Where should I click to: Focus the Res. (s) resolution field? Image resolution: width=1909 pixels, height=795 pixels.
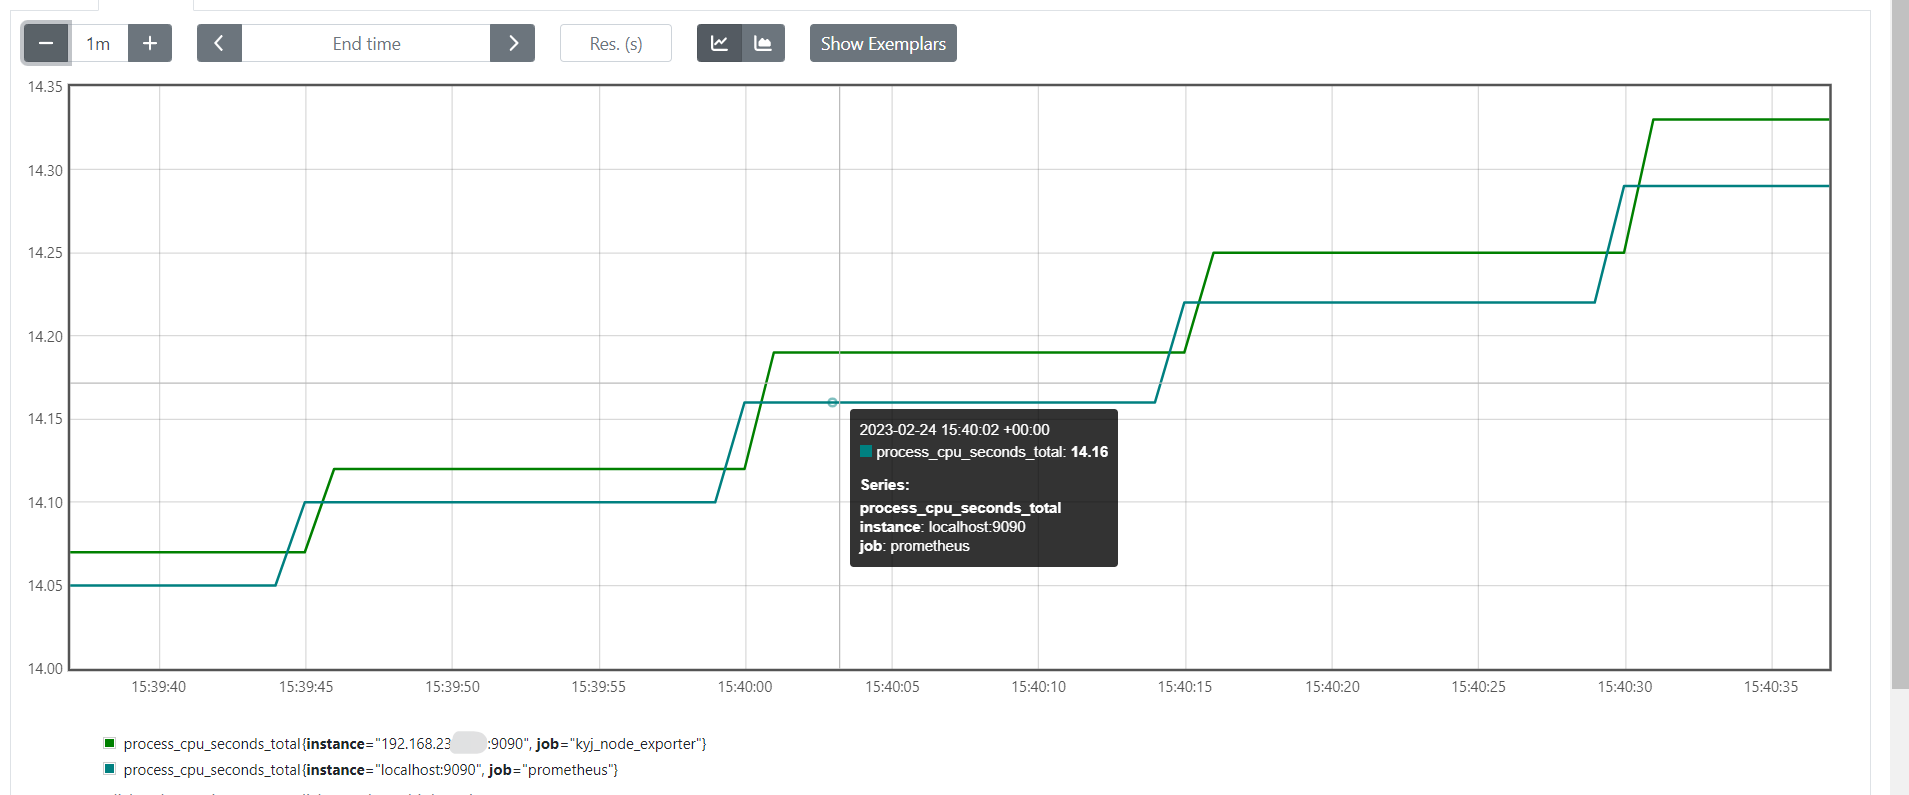[616, 43]
